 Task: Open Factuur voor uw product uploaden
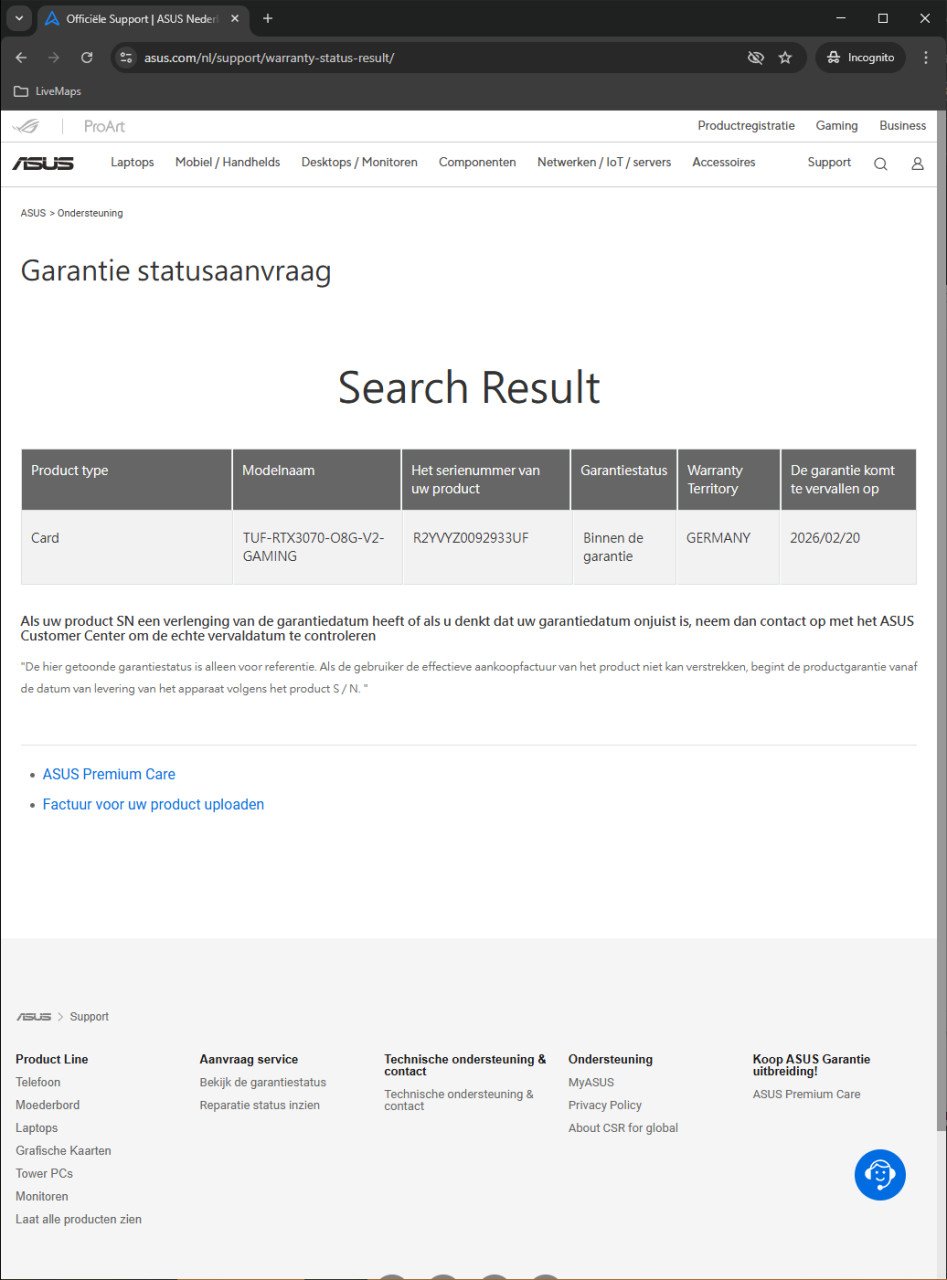click(x=153, y=804)
